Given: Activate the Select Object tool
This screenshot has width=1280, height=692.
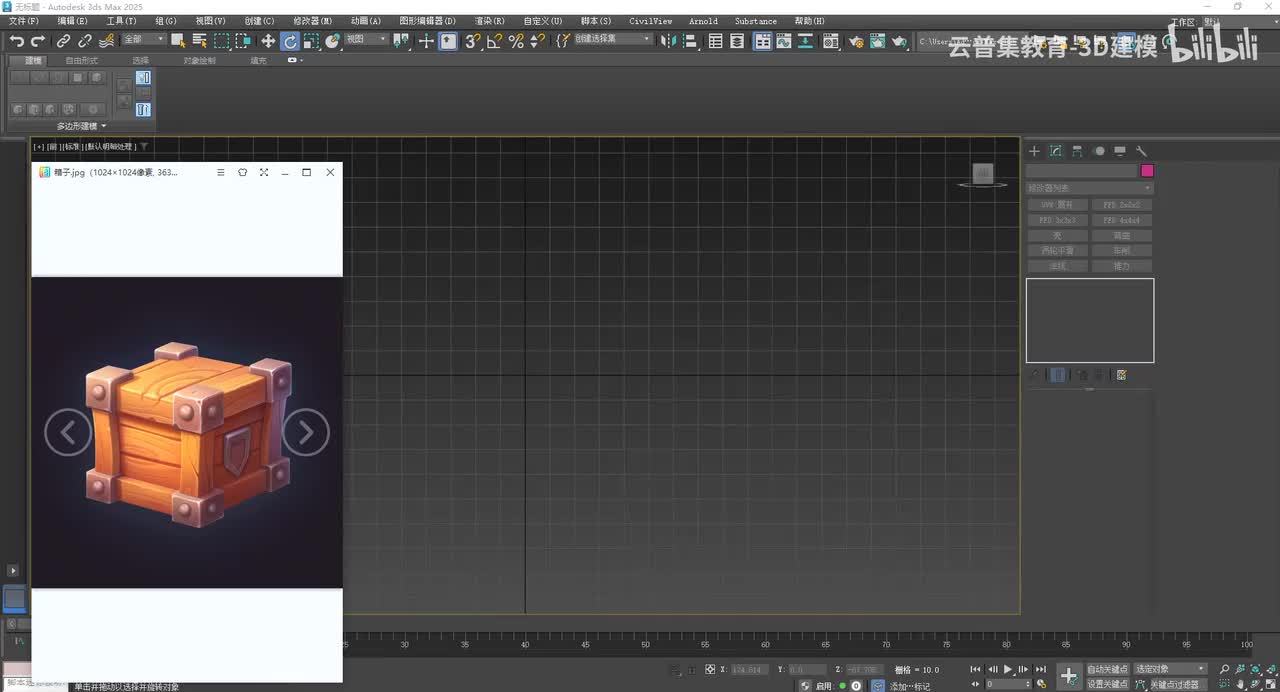Looking at the screenshot, I should pos(179,41).
